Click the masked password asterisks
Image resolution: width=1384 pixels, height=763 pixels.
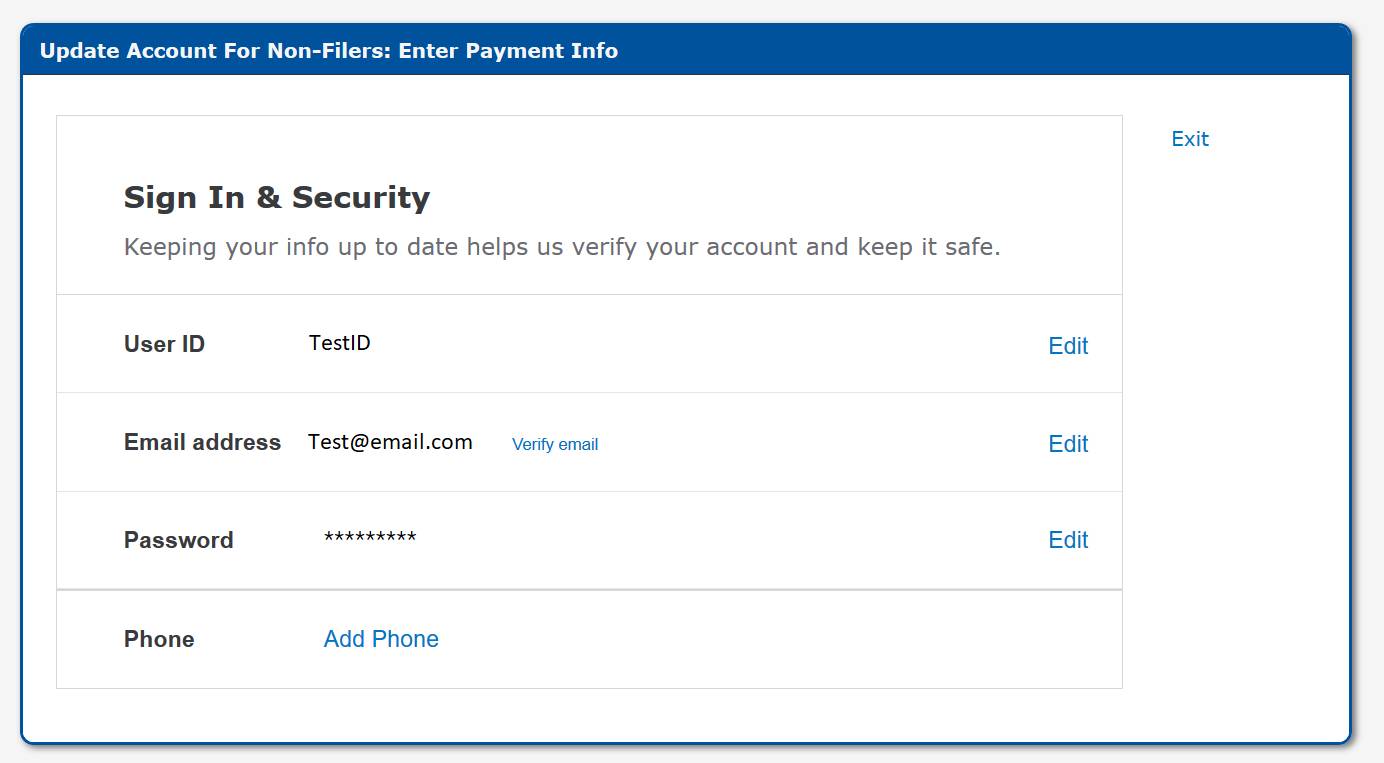coord(370,539)
